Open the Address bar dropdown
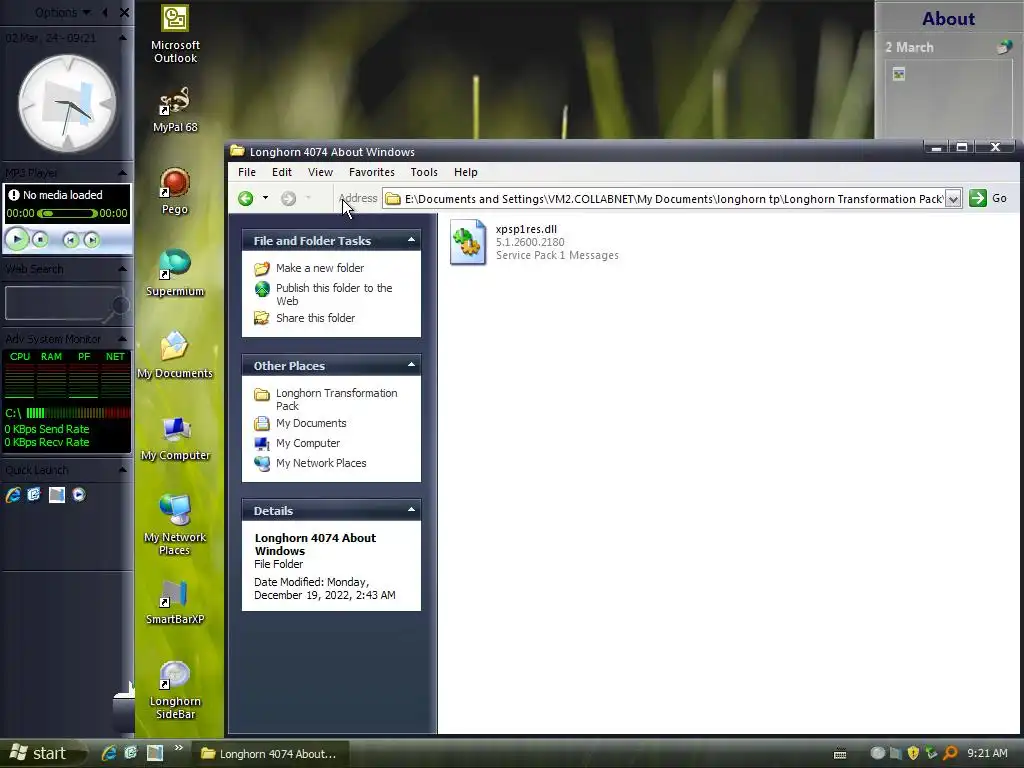Image resolution: width=1024 pixels, height=768 pixels. 953,199
